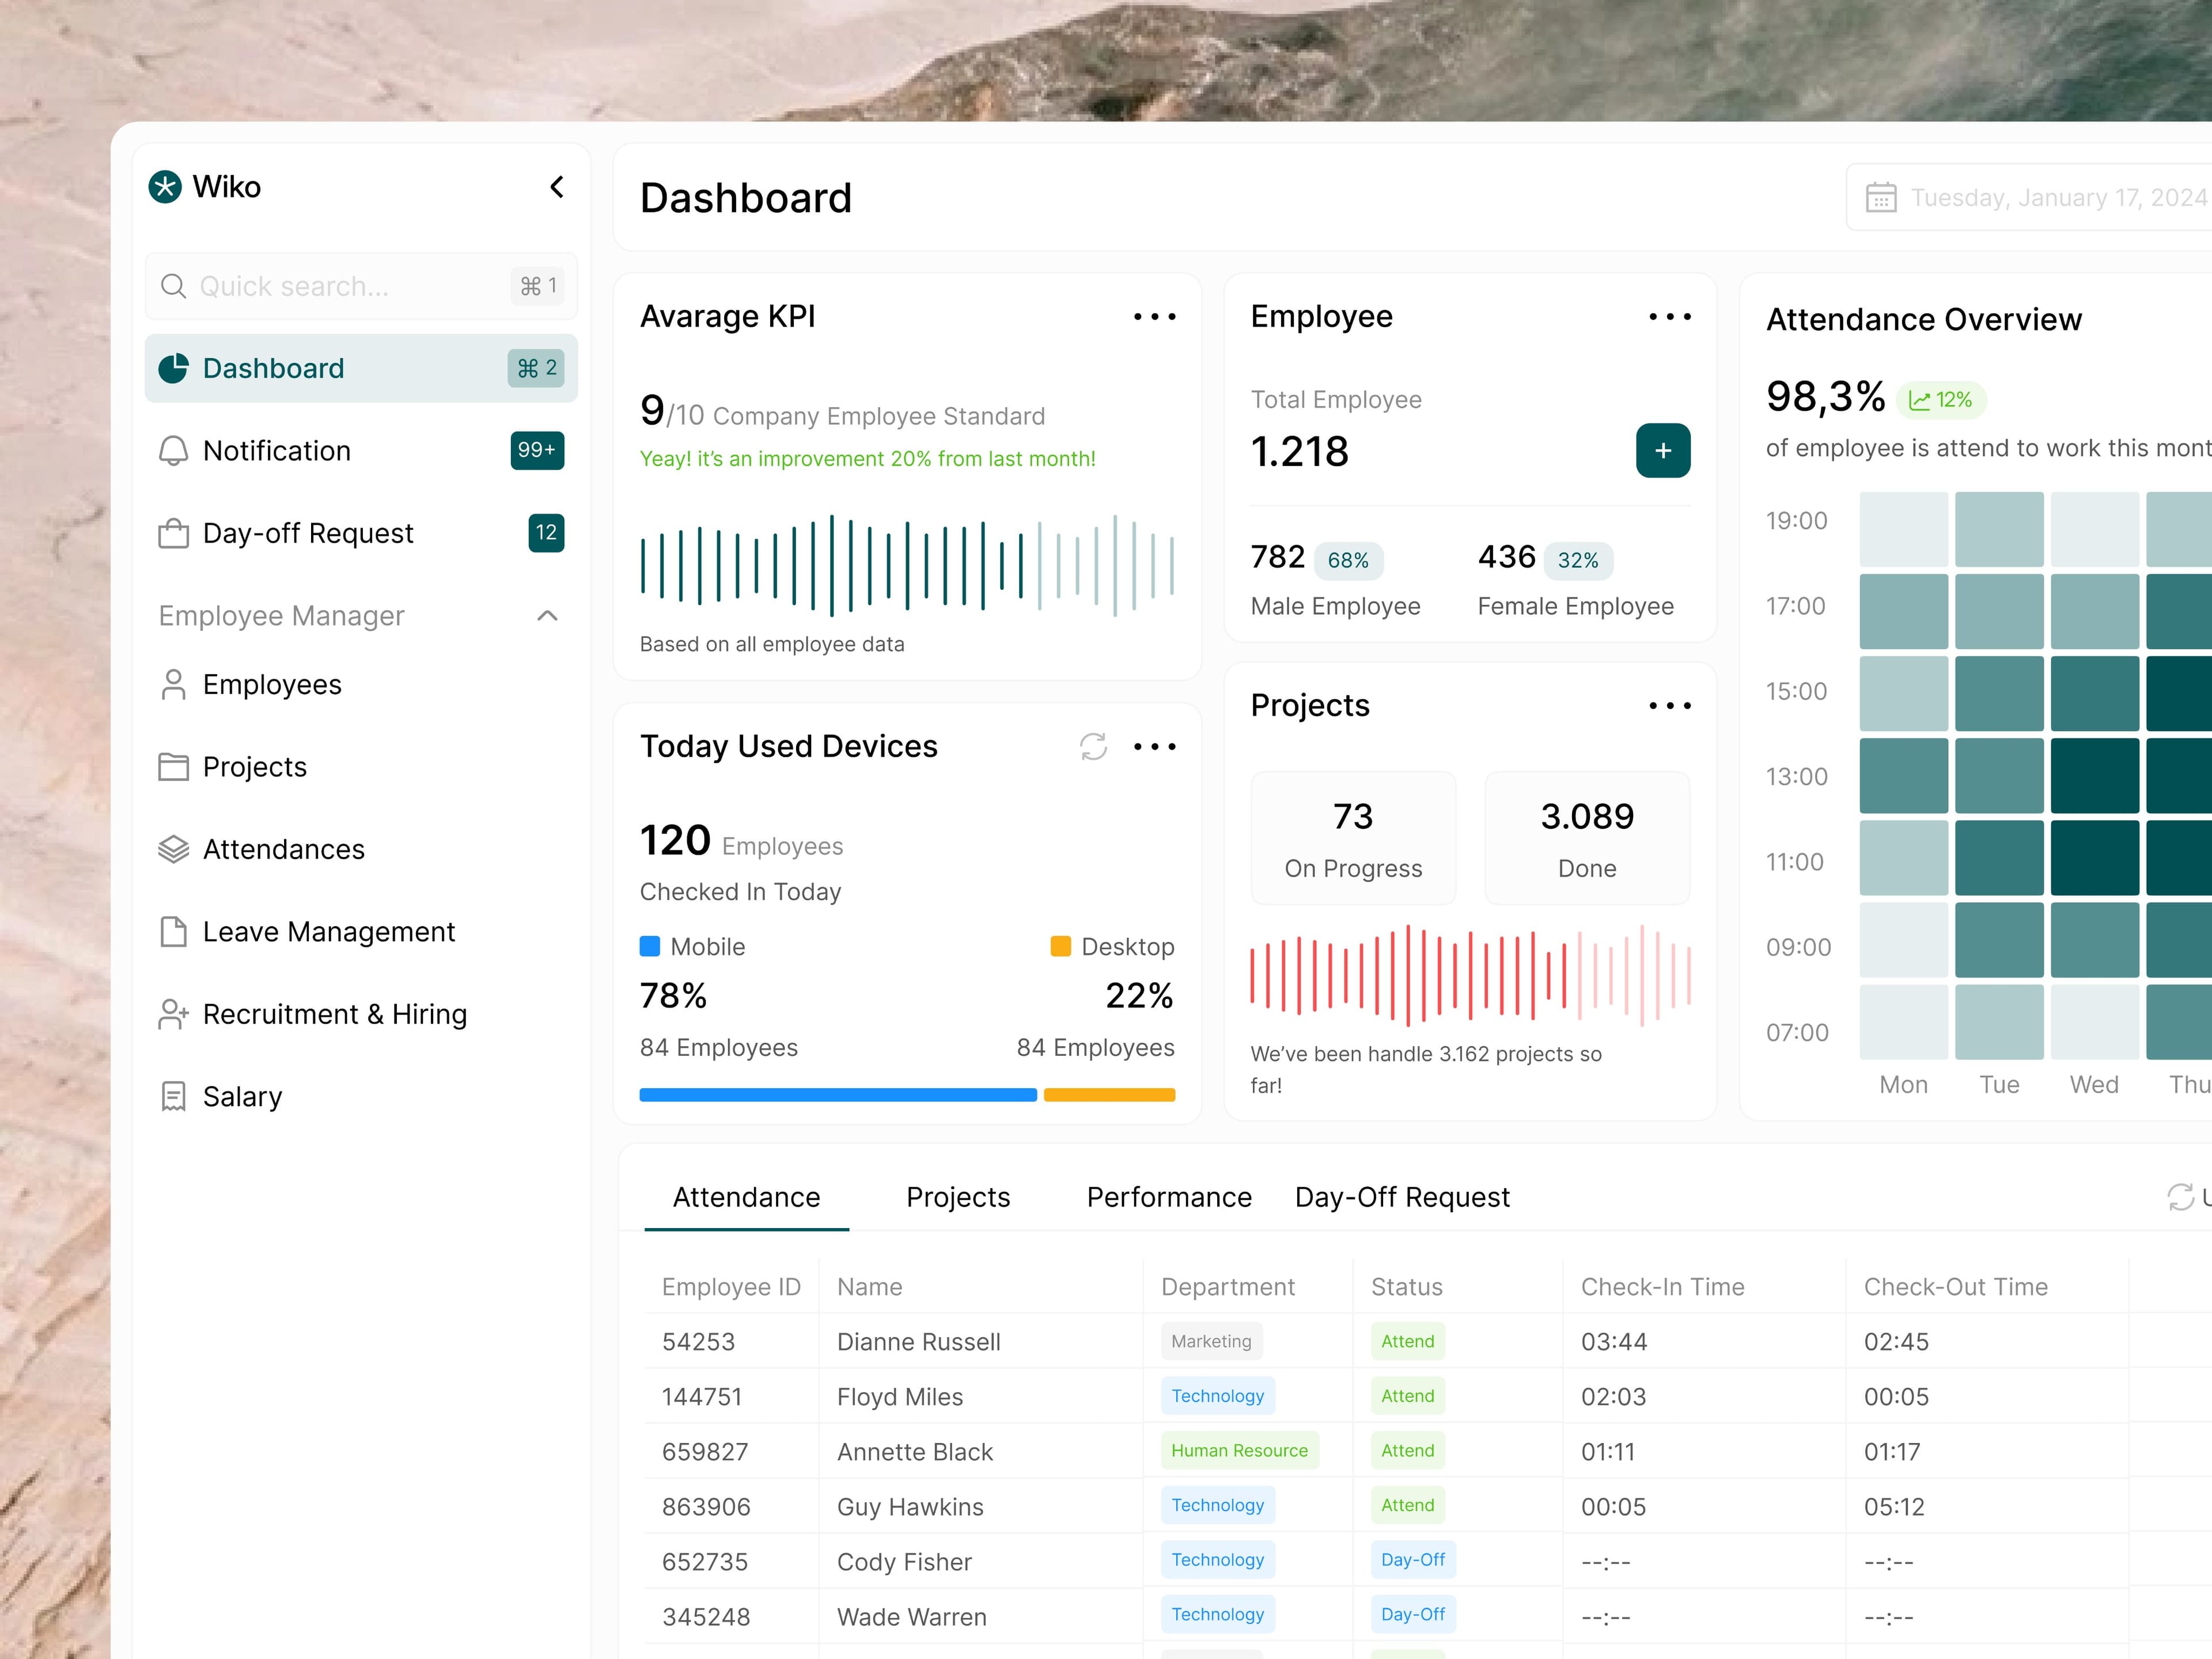Focus the Quick search input field
Screen dimensions: 2212x1659
click(361, 286)
